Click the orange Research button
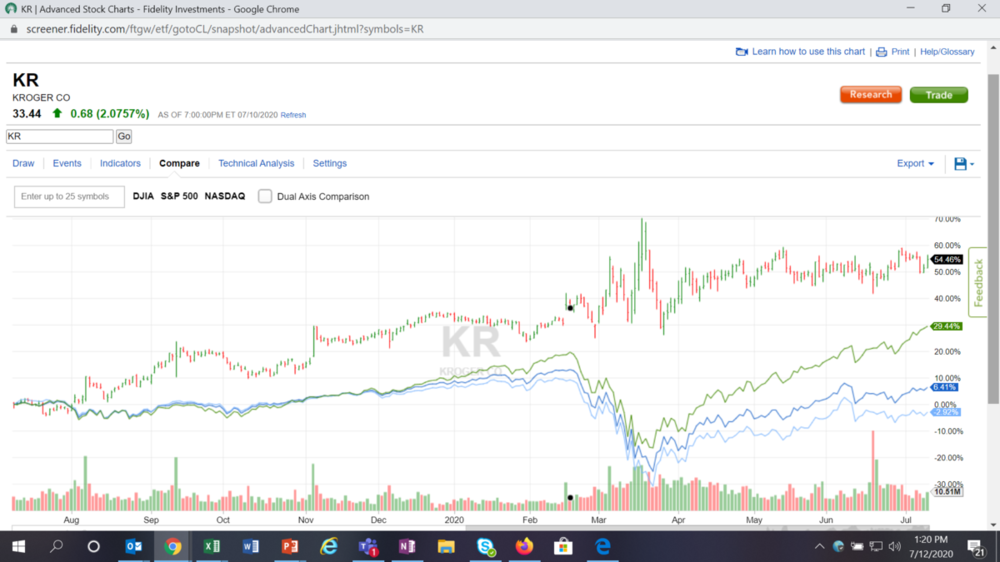Screen dimensions: 1000x562 [871, 94]
